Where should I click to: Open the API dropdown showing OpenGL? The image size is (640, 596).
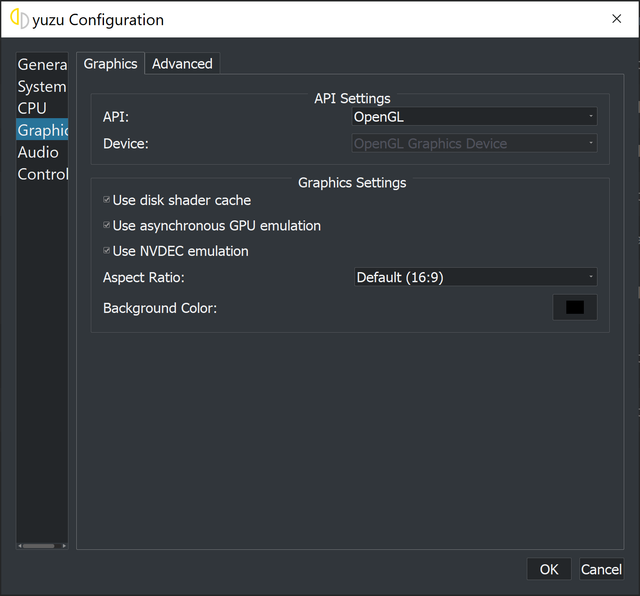click(x=474, y=117)
